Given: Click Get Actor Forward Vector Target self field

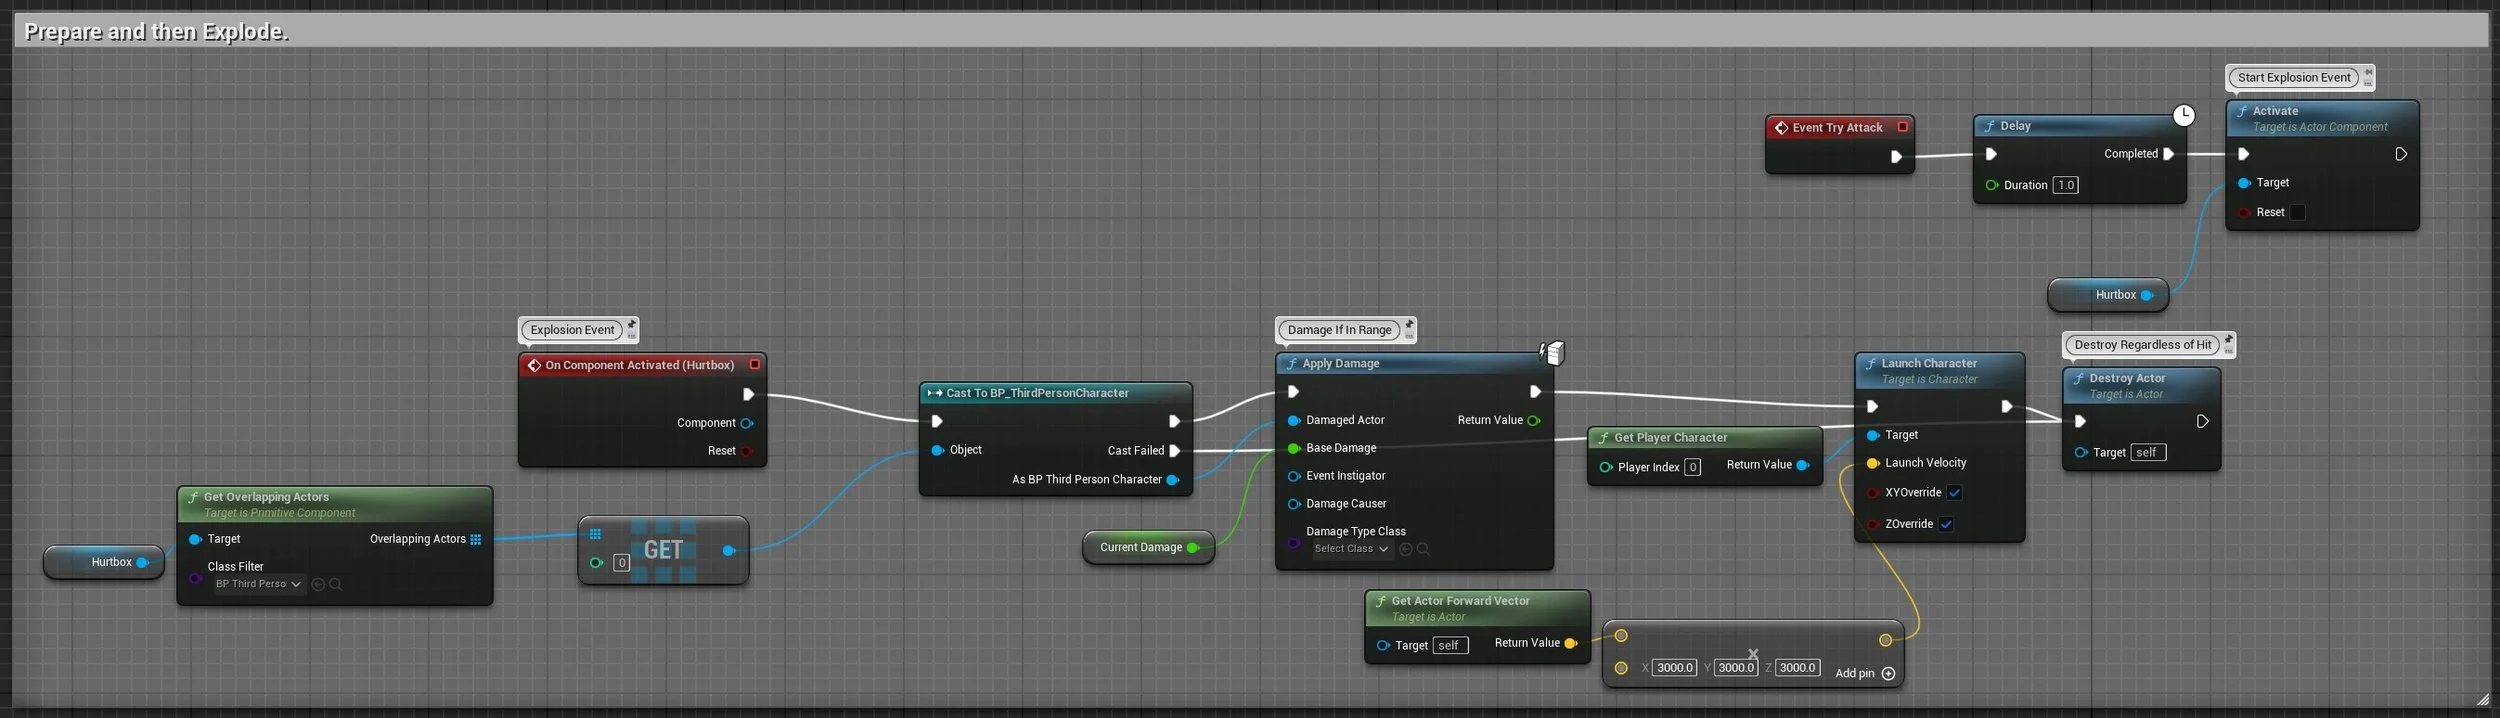Looking at the screenshot, I should (1450, 646).
